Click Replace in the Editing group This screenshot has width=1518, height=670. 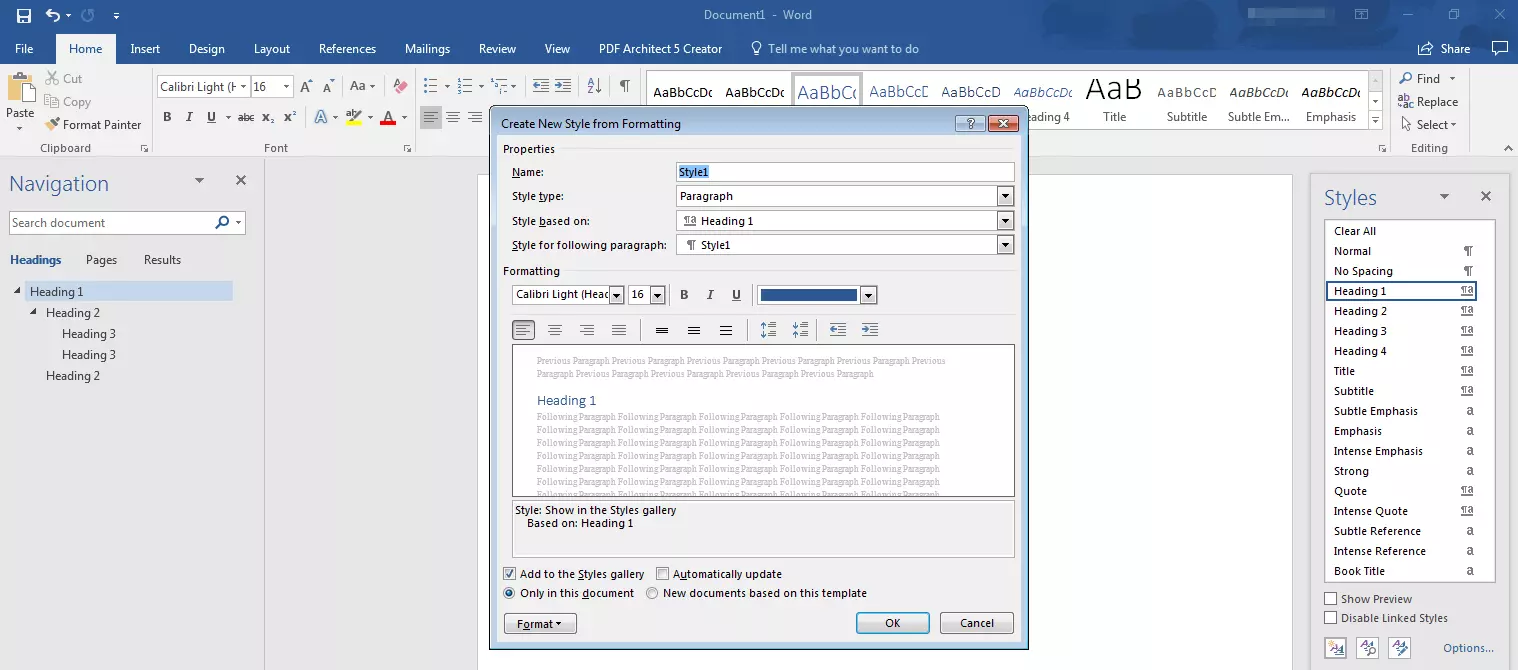coord(1428,102)
